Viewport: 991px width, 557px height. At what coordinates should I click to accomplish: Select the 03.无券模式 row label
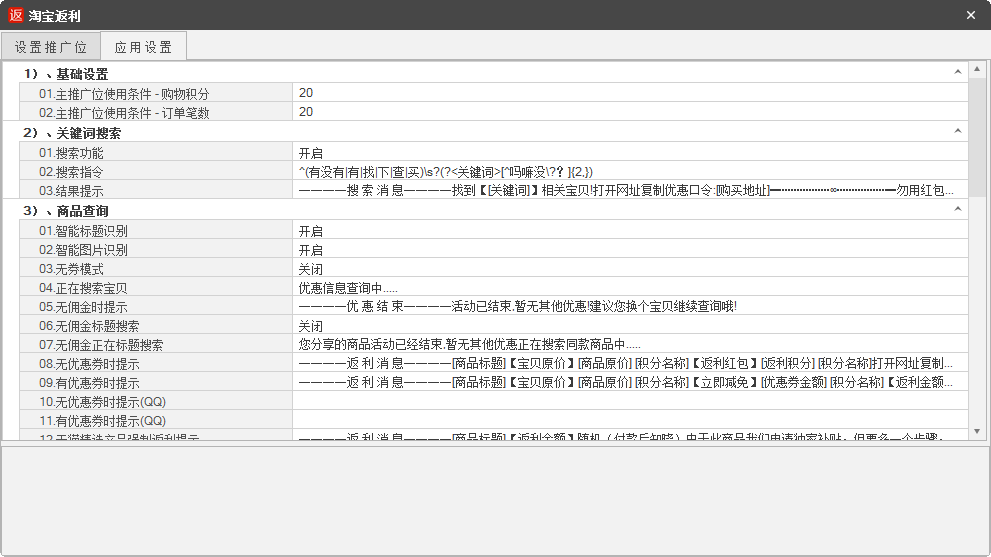[71, 269]
